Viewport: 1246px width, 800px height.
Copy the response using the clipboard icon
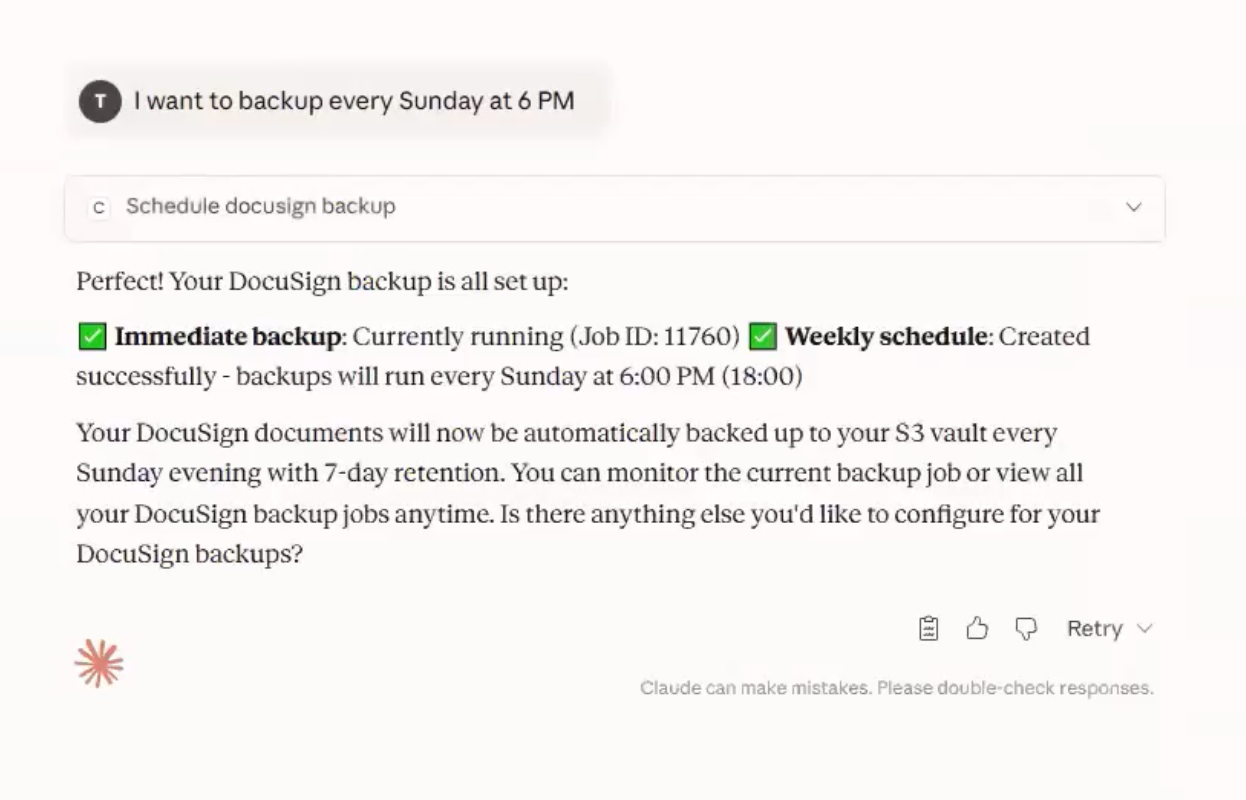tap(929, 628)
